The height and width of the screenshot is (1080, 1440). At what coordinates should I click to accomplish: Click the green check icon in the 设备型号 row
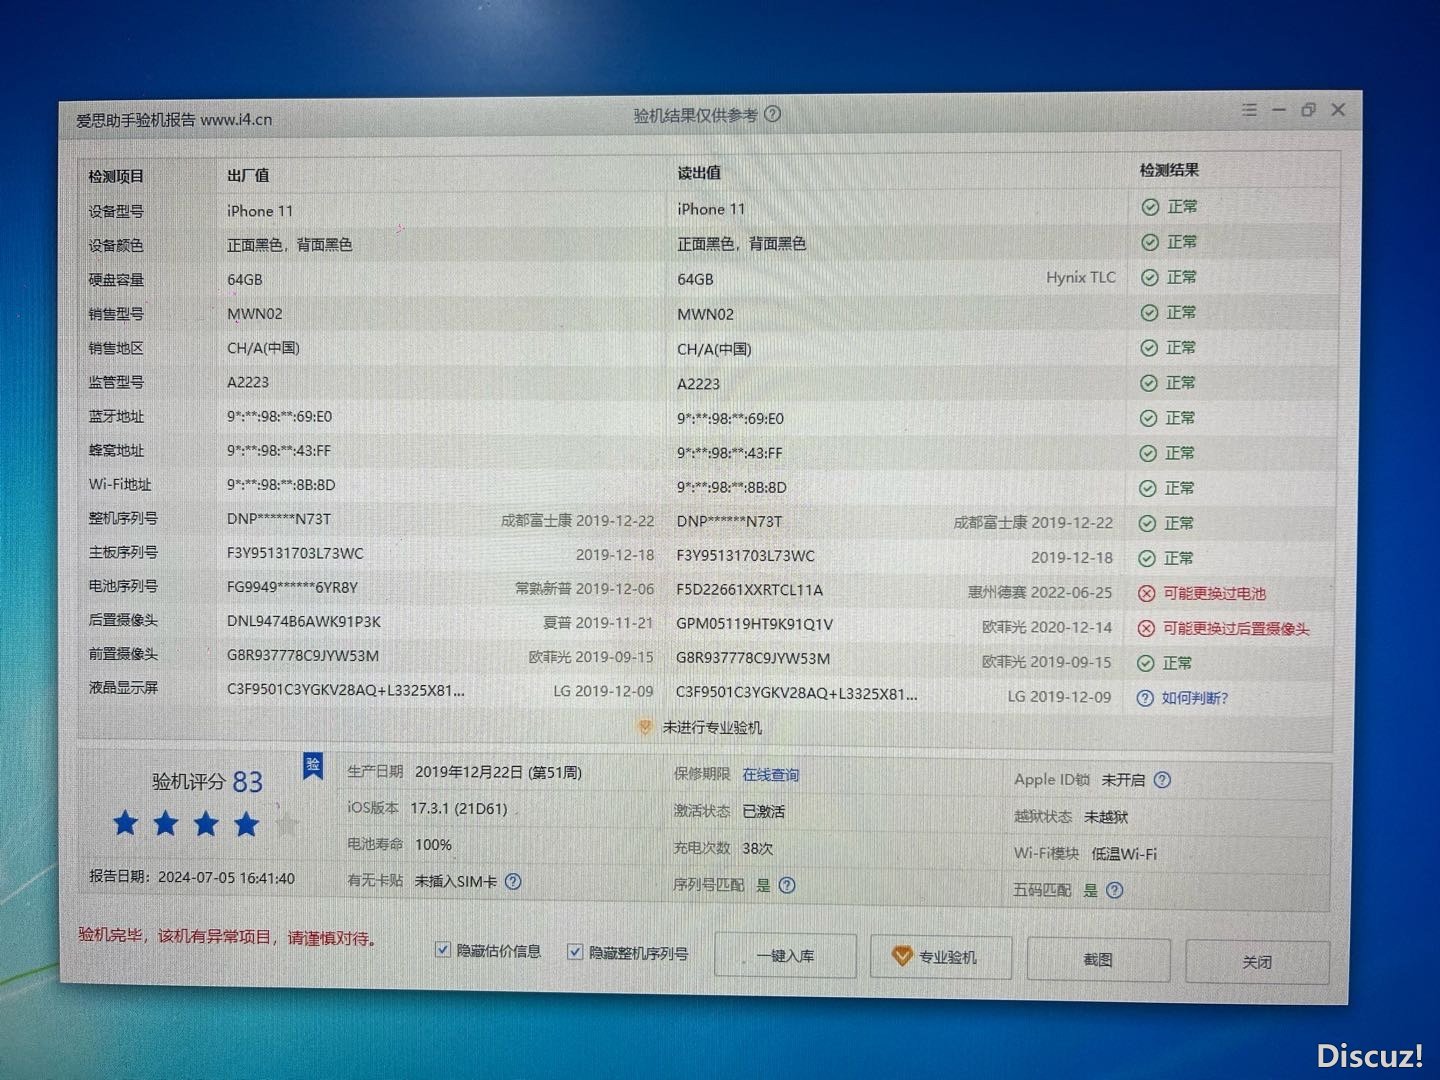(x=1150, y=207)
